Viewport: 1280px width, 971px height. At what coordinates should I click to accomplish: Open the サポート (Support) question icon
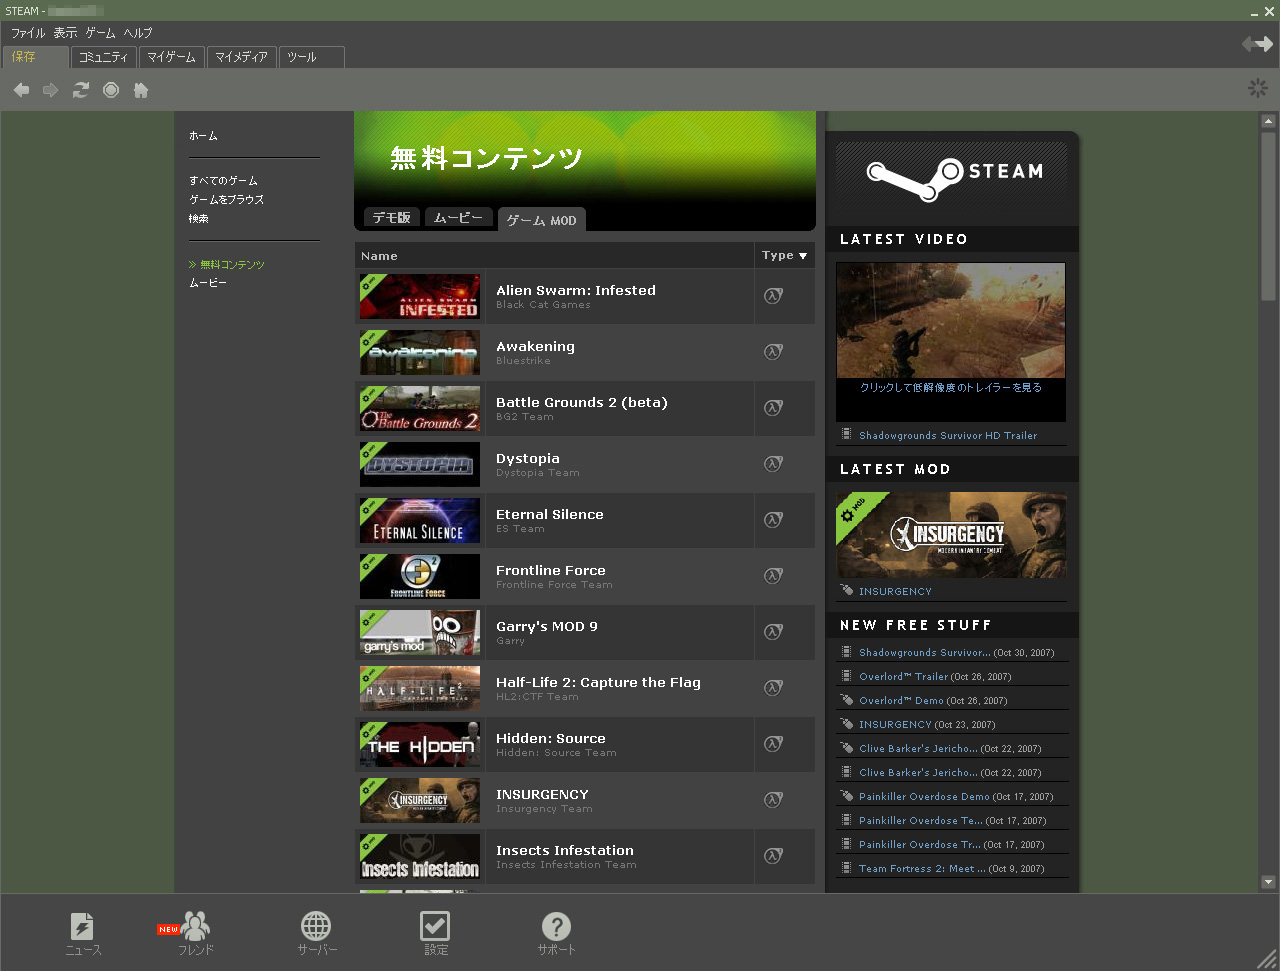pyautogui.click(x=556, y=925)
